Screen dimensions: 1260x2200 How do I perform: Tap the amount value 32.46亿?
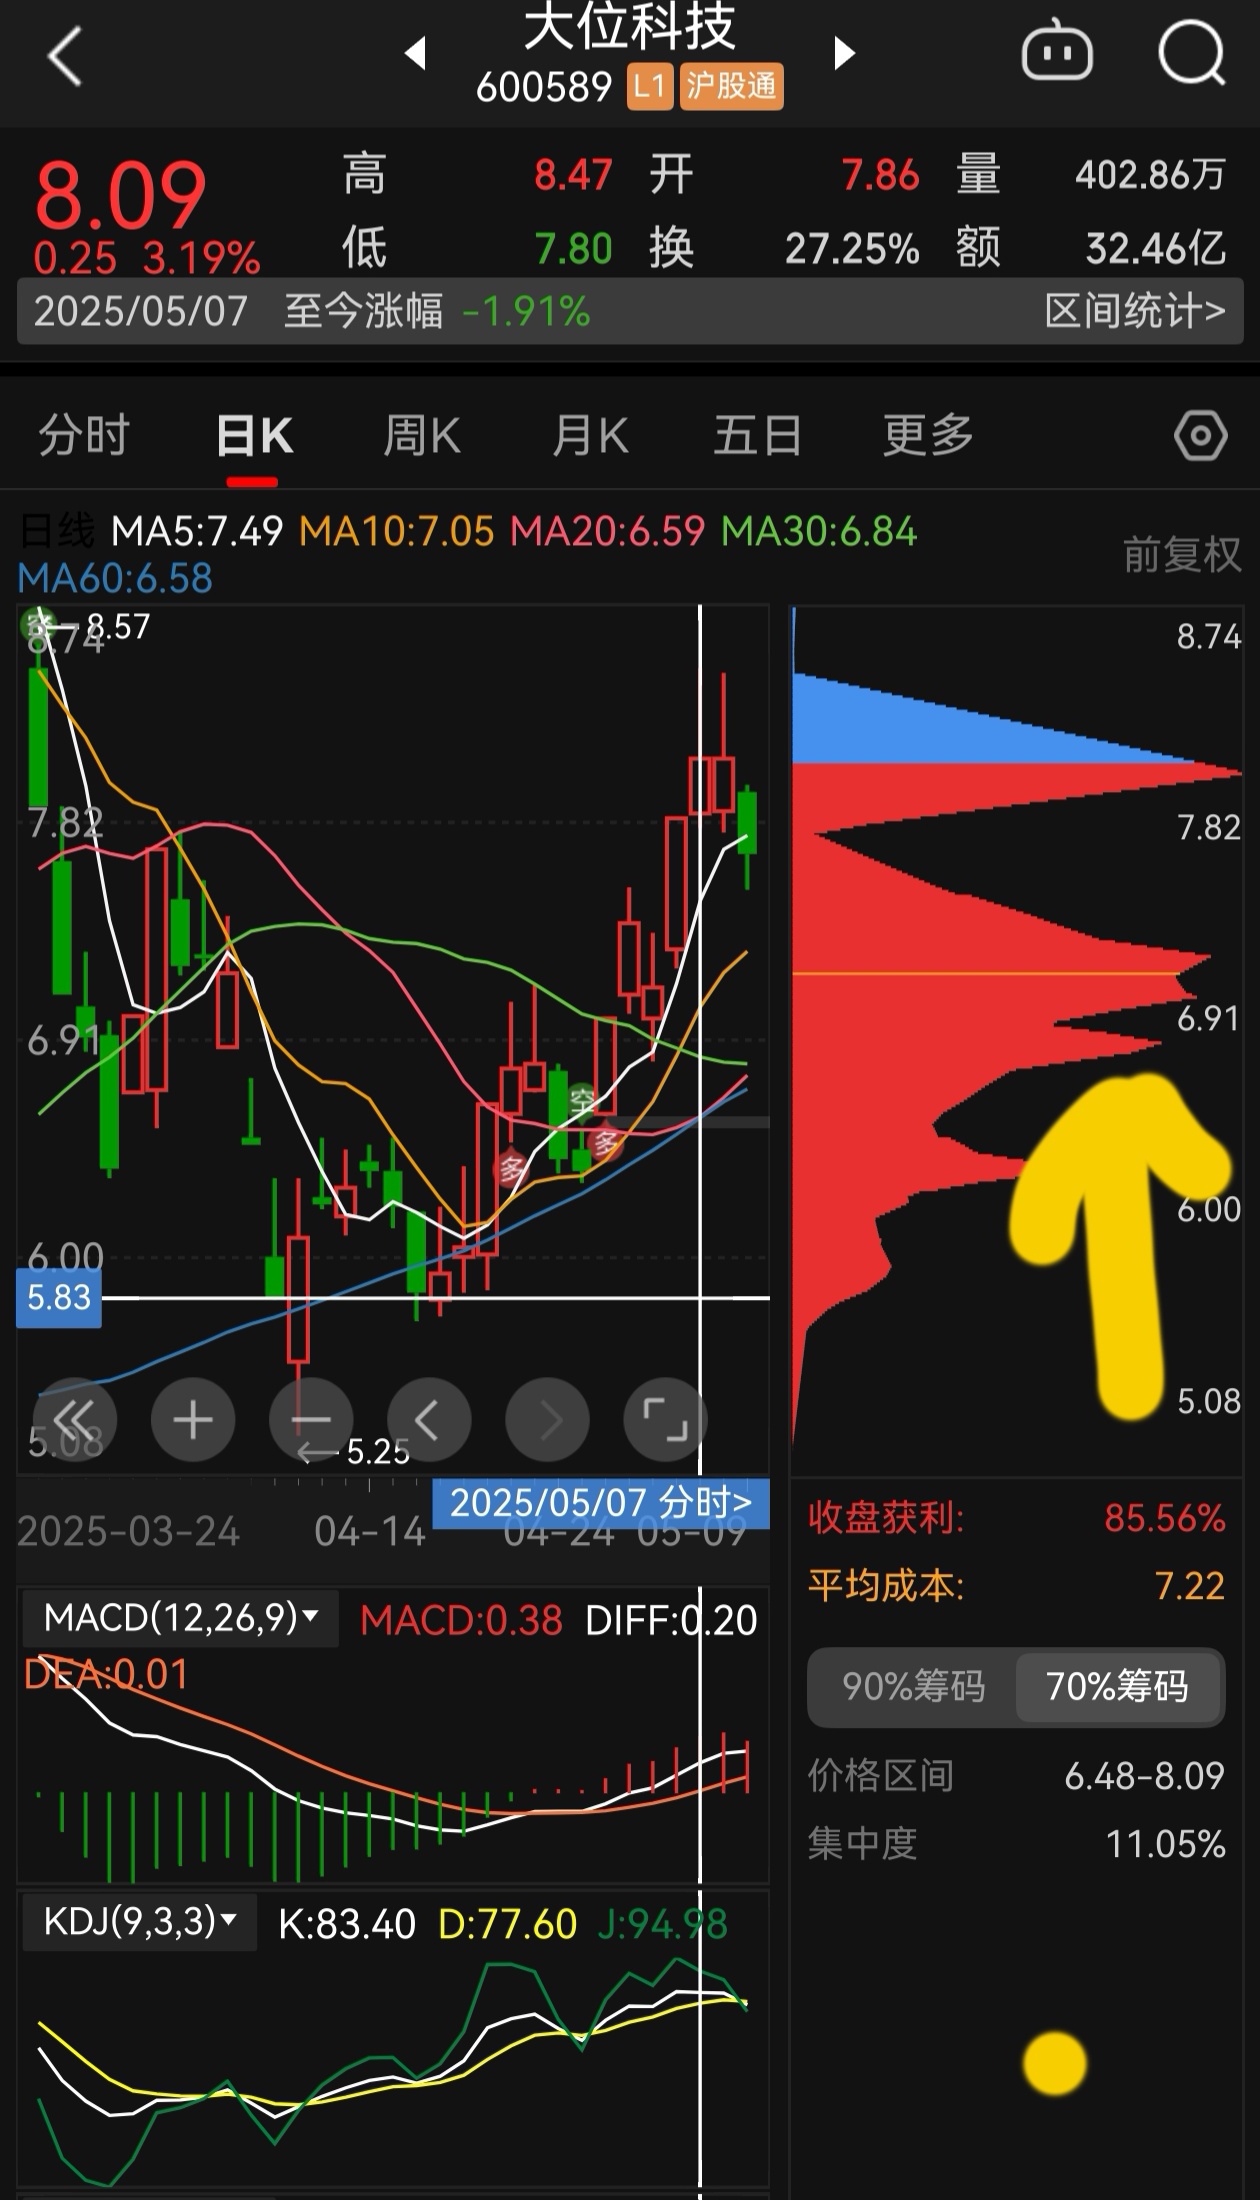(x=1156, y=248)
